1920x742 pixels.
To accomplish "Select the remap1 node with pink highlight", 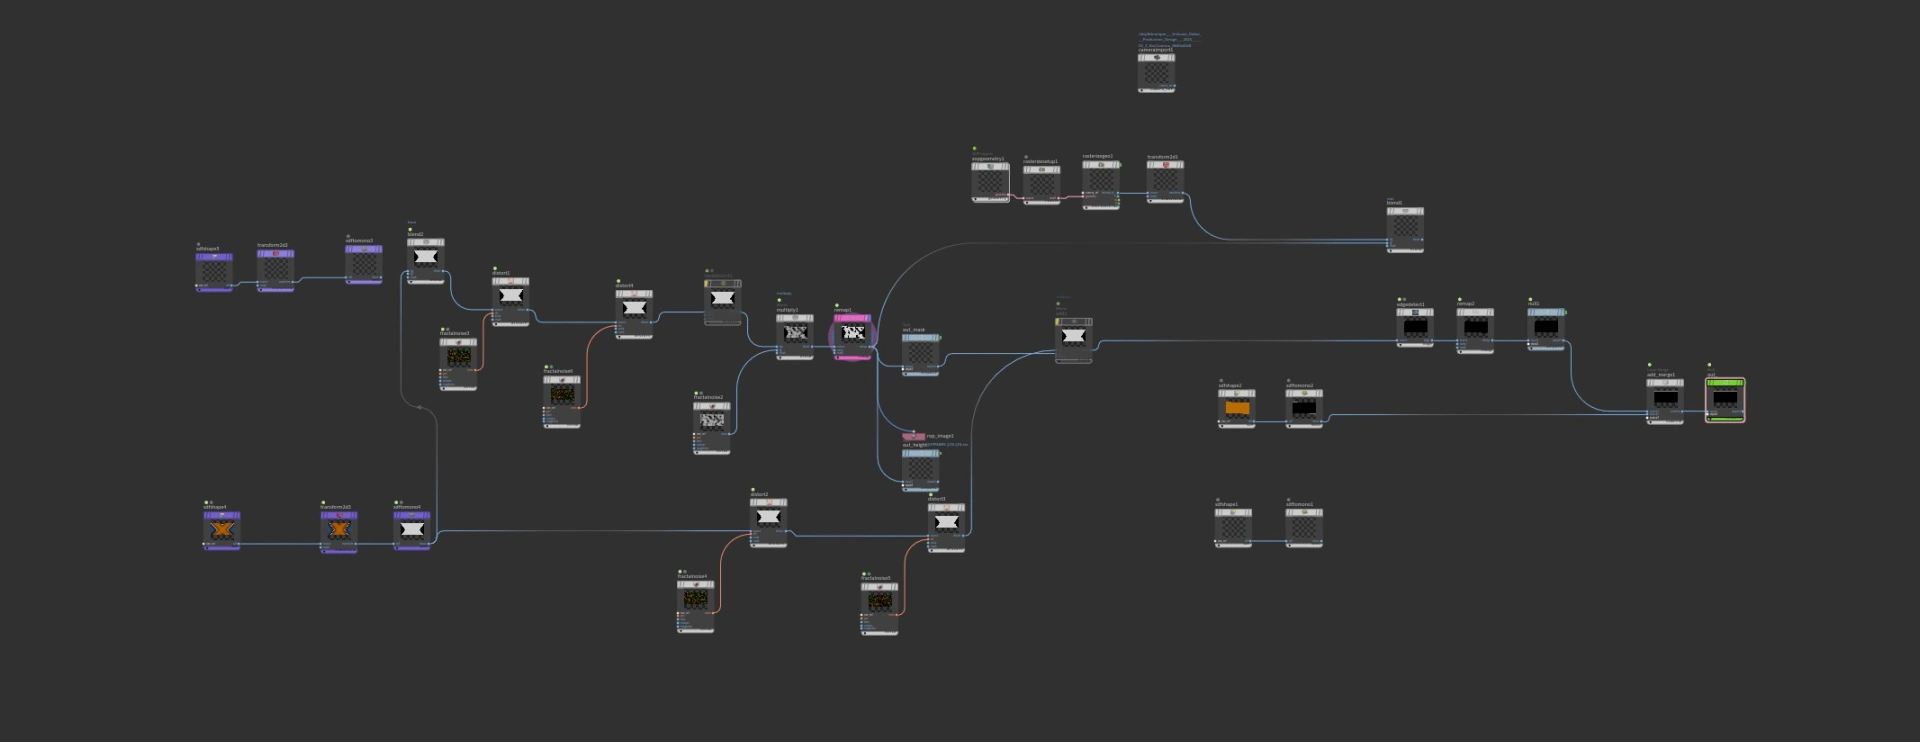I will [x=853, y=333].
